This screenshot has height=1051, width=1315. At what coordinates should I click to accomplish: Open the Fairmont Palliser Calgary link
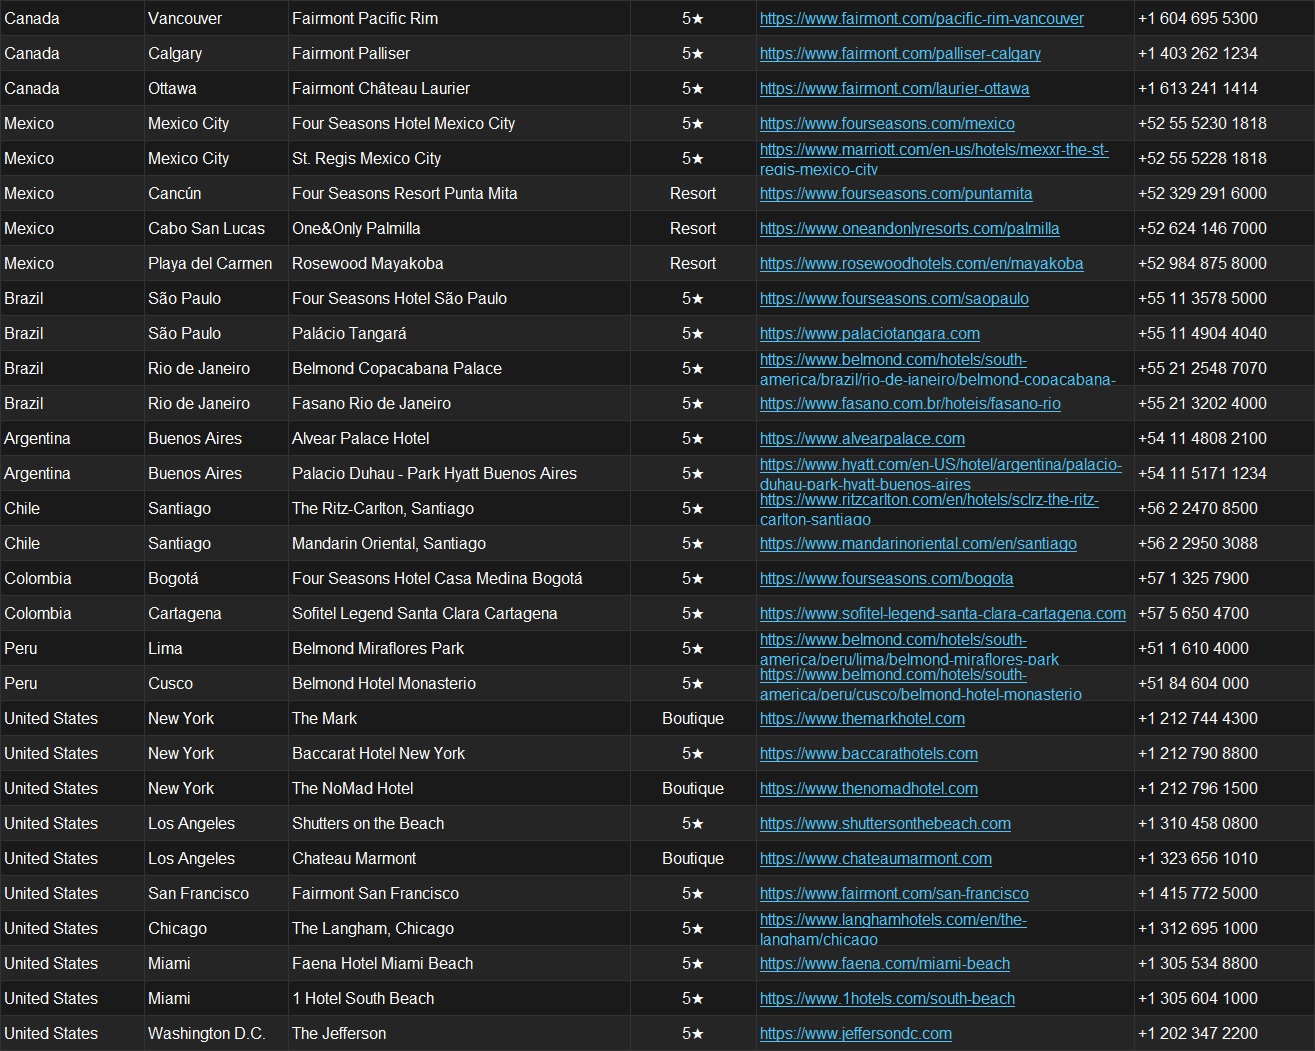(900, 53)
